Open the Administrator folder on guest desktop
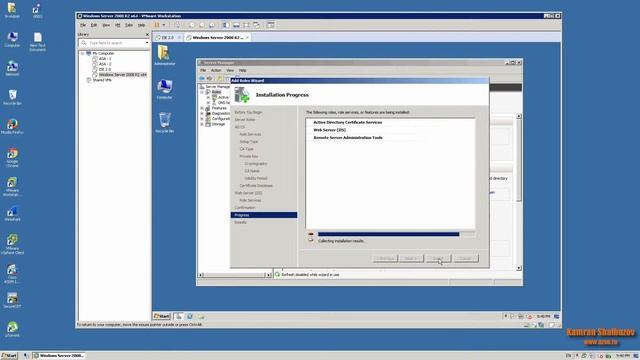The image size is (640, 360). tap(164, 55)
